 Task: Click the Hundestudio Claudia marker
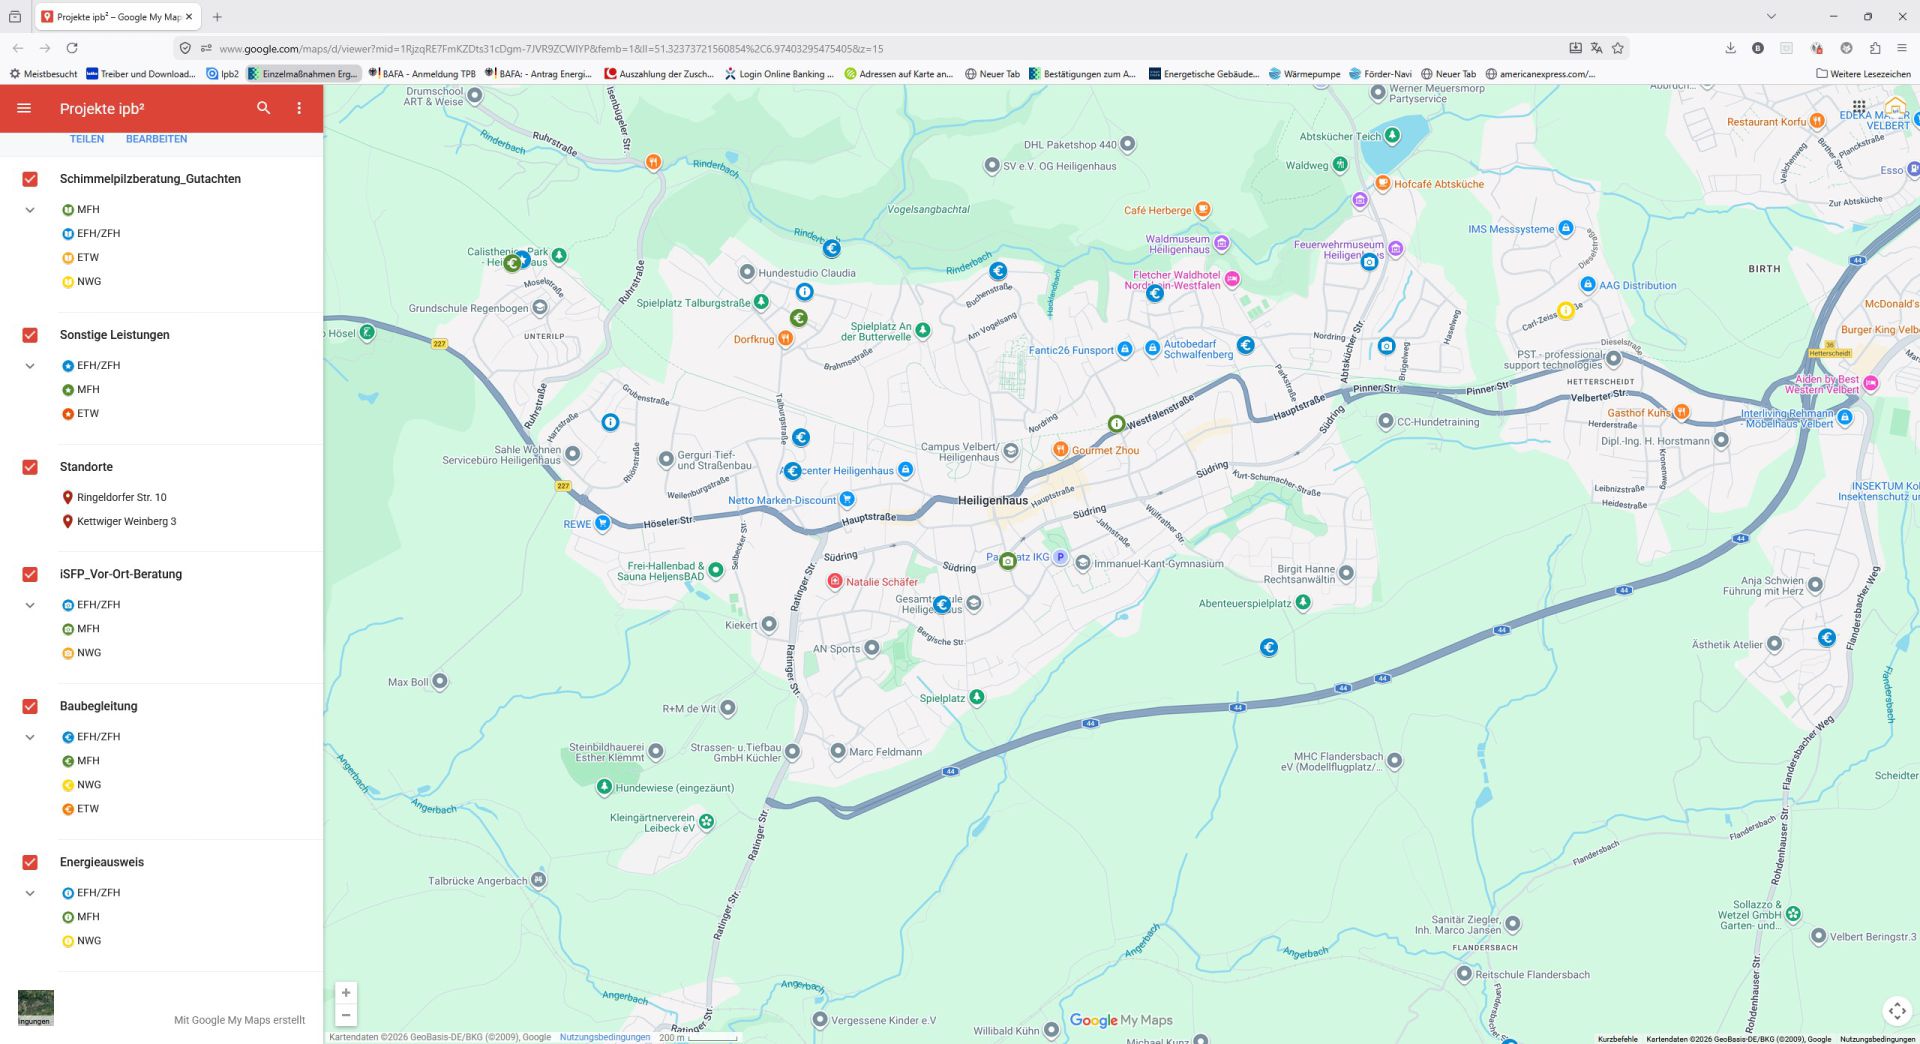(x=747, y=272)
